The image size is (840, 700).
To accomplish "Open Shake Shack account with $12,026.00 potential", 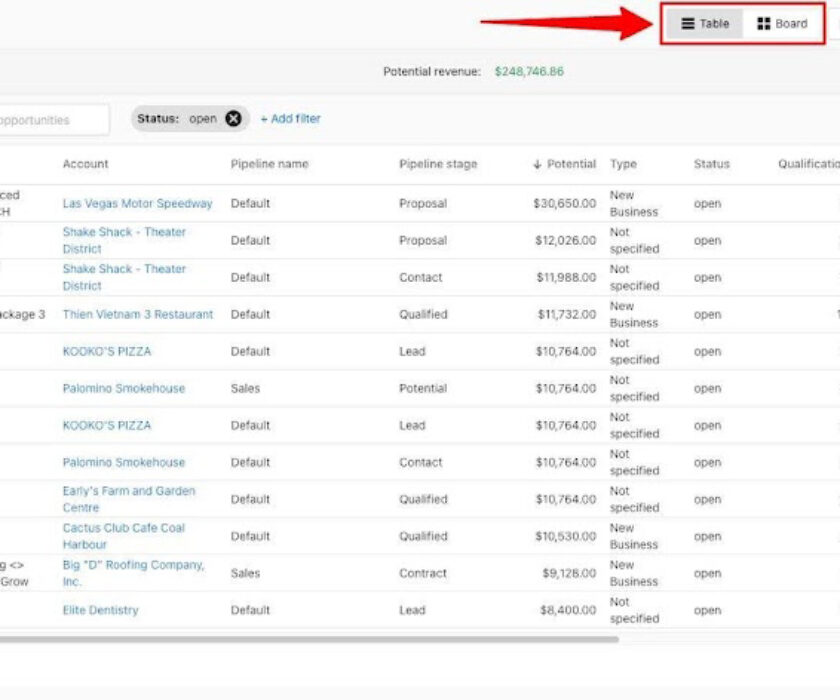I will (x=124, y=240).
